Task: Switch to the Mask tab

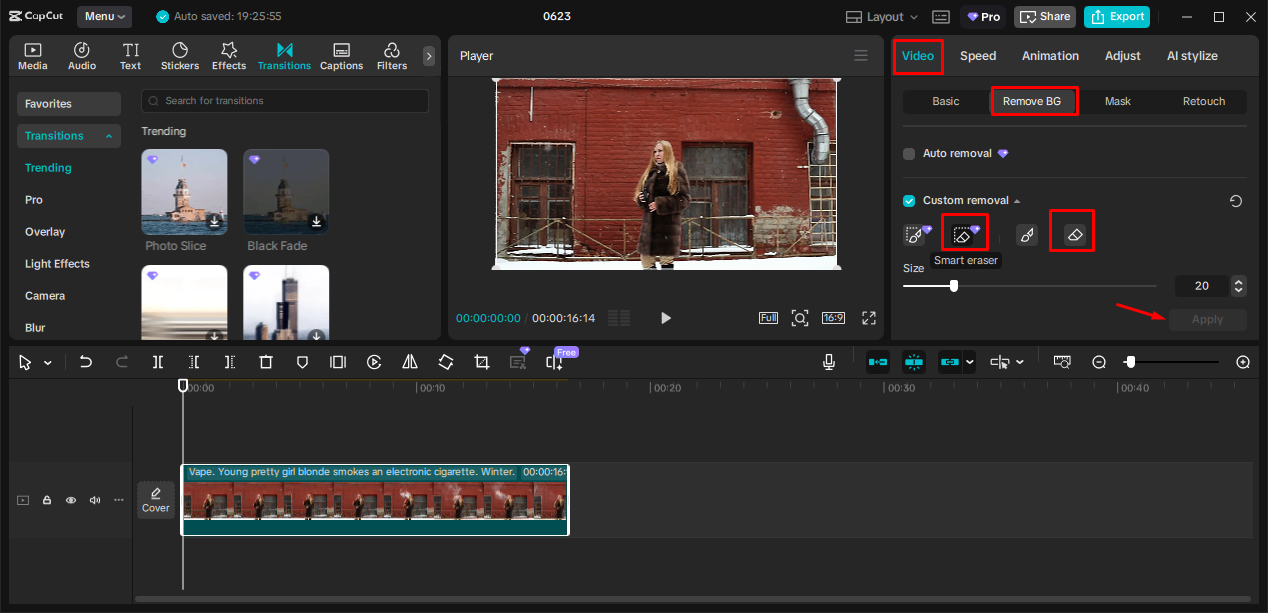Action: coord(1117,101)
